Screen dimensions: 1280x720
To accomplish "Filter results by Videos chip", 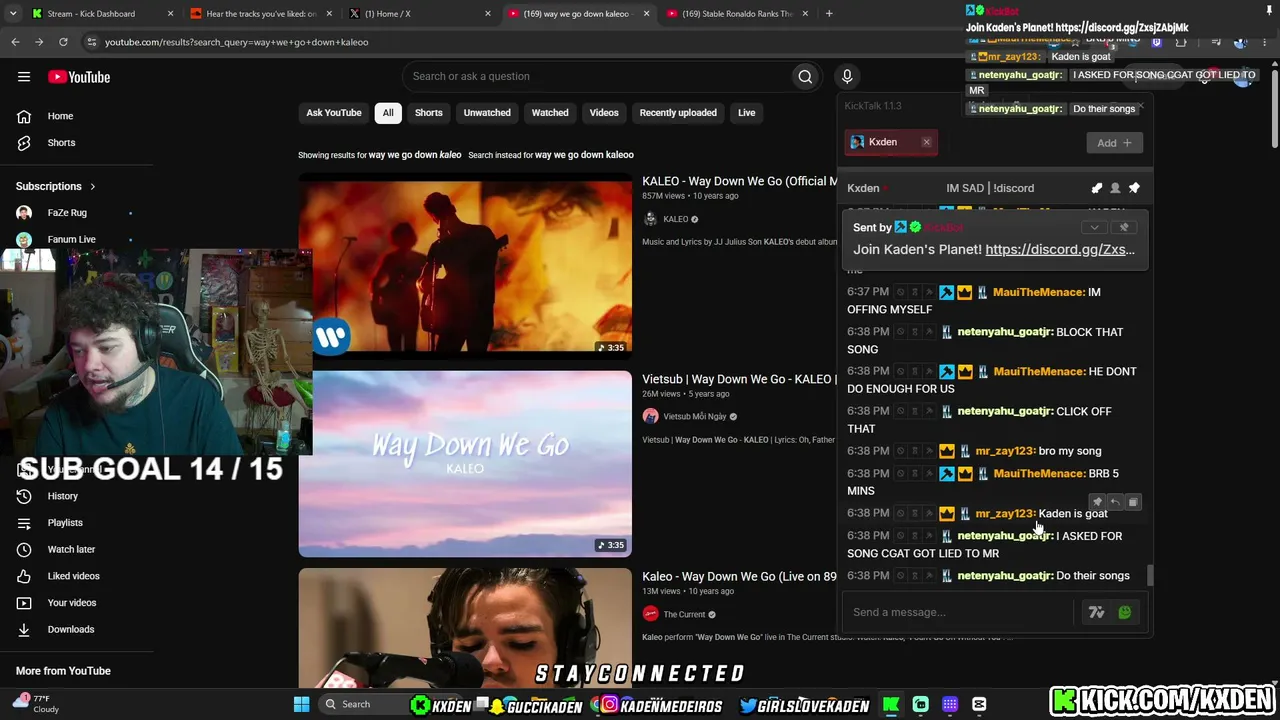I will (604, 113).
